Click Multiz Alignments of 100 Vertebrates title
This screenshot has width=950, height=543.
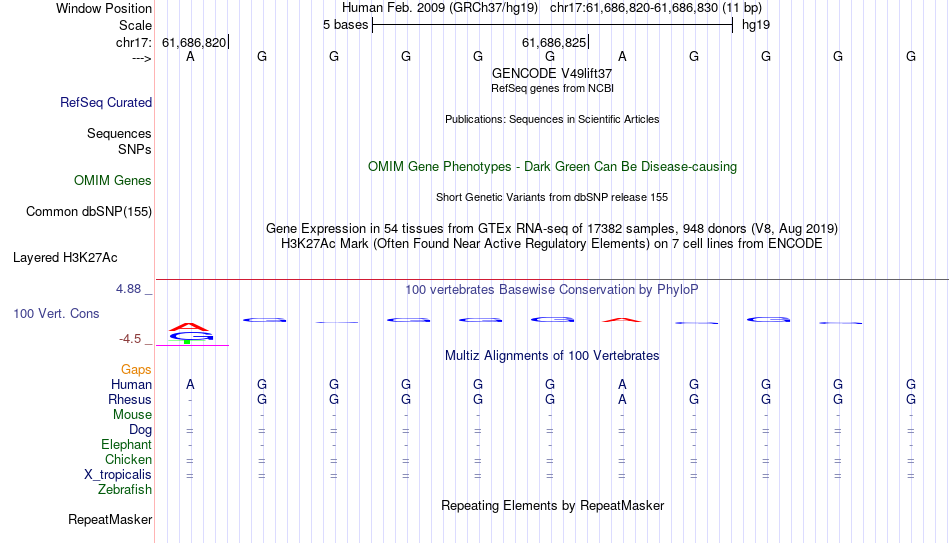(x=552, y=356)
